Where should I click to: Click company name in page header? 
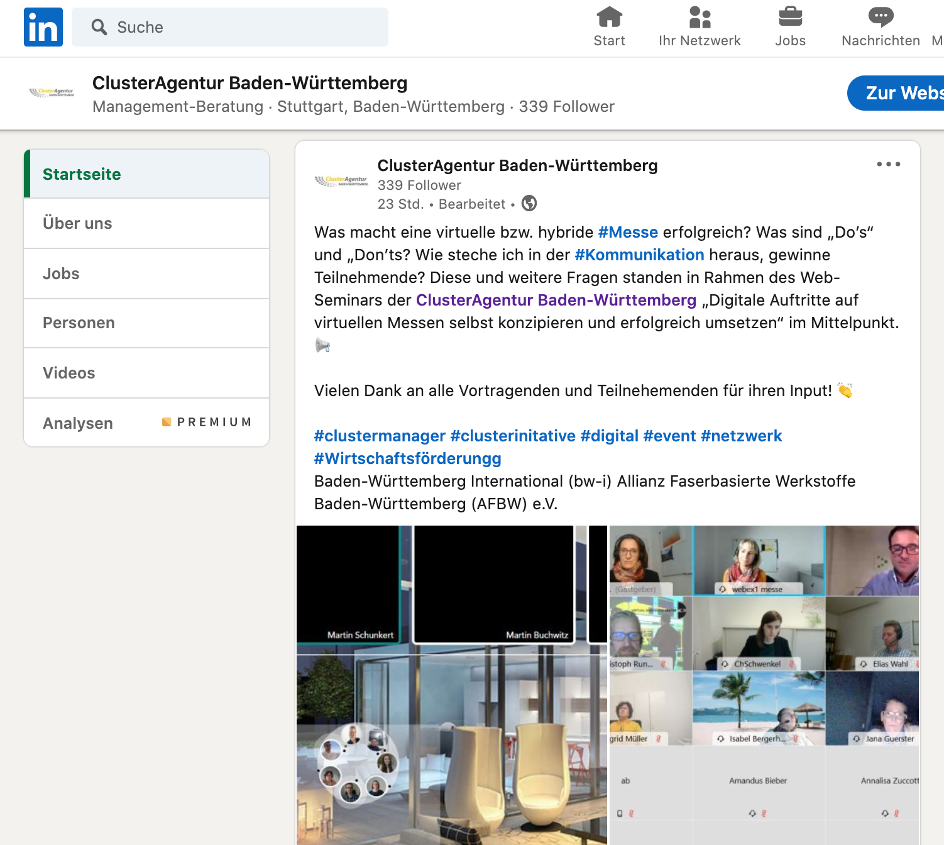tap(250, 83)
